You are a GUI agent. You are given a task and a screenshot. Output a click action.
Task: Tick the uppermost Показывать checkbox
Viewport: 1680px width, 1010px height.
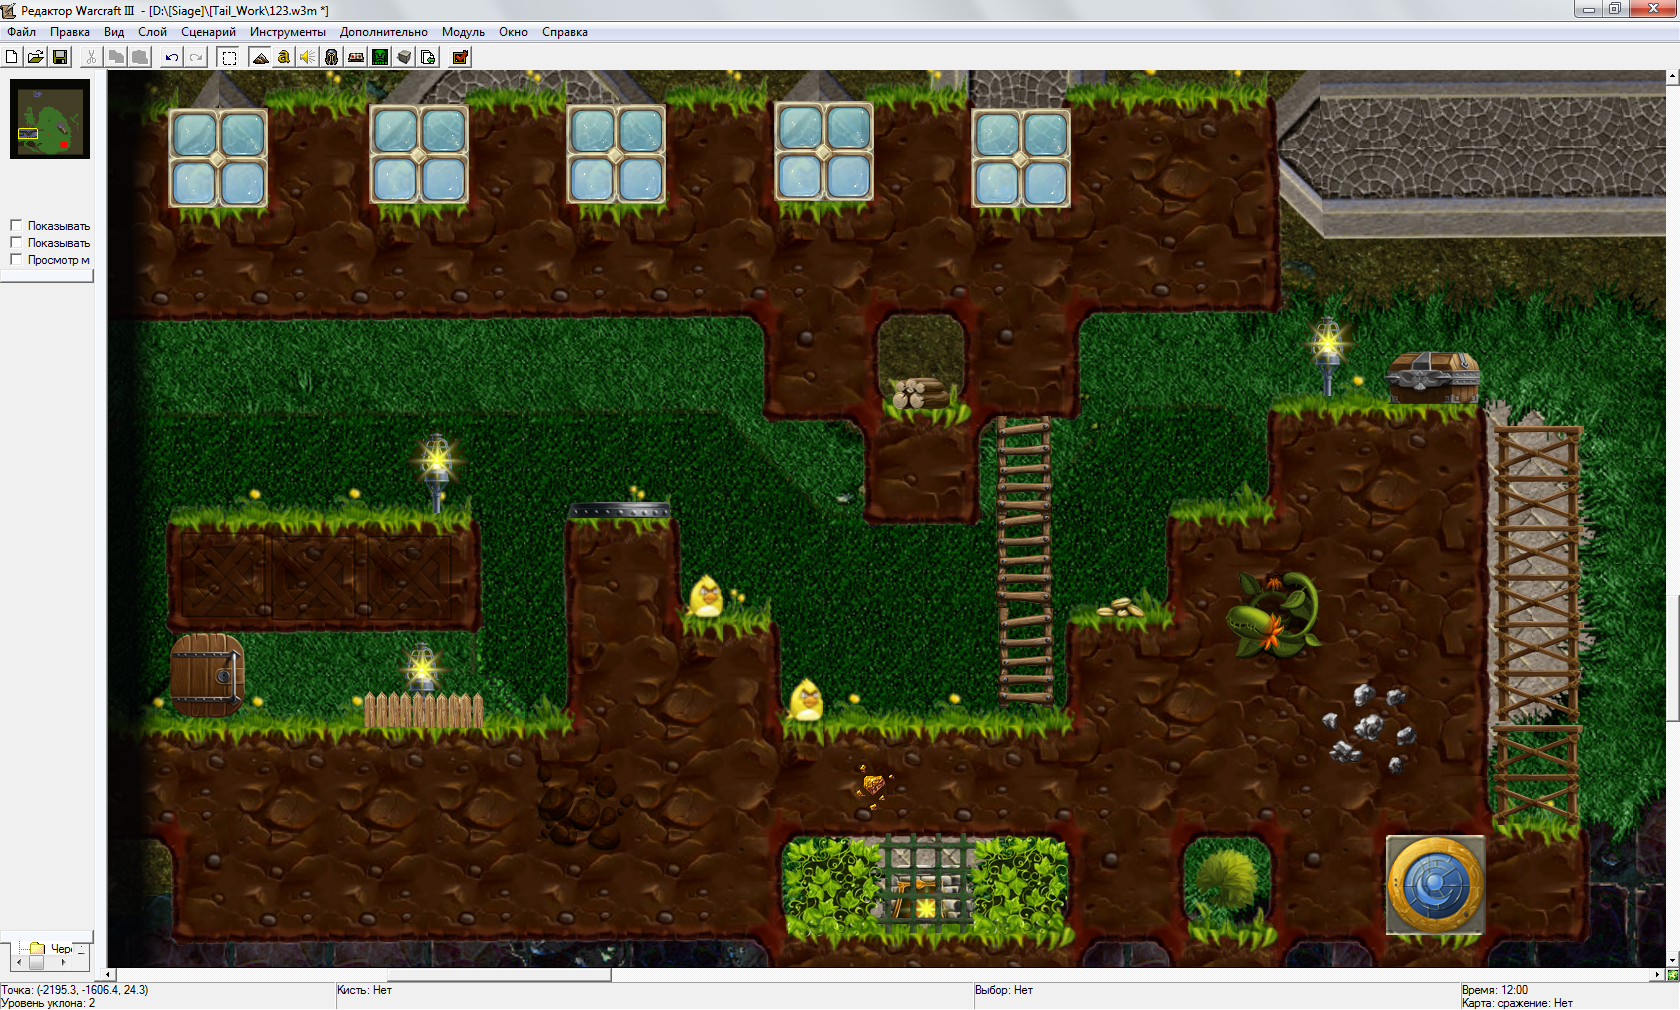coord(16,225)
